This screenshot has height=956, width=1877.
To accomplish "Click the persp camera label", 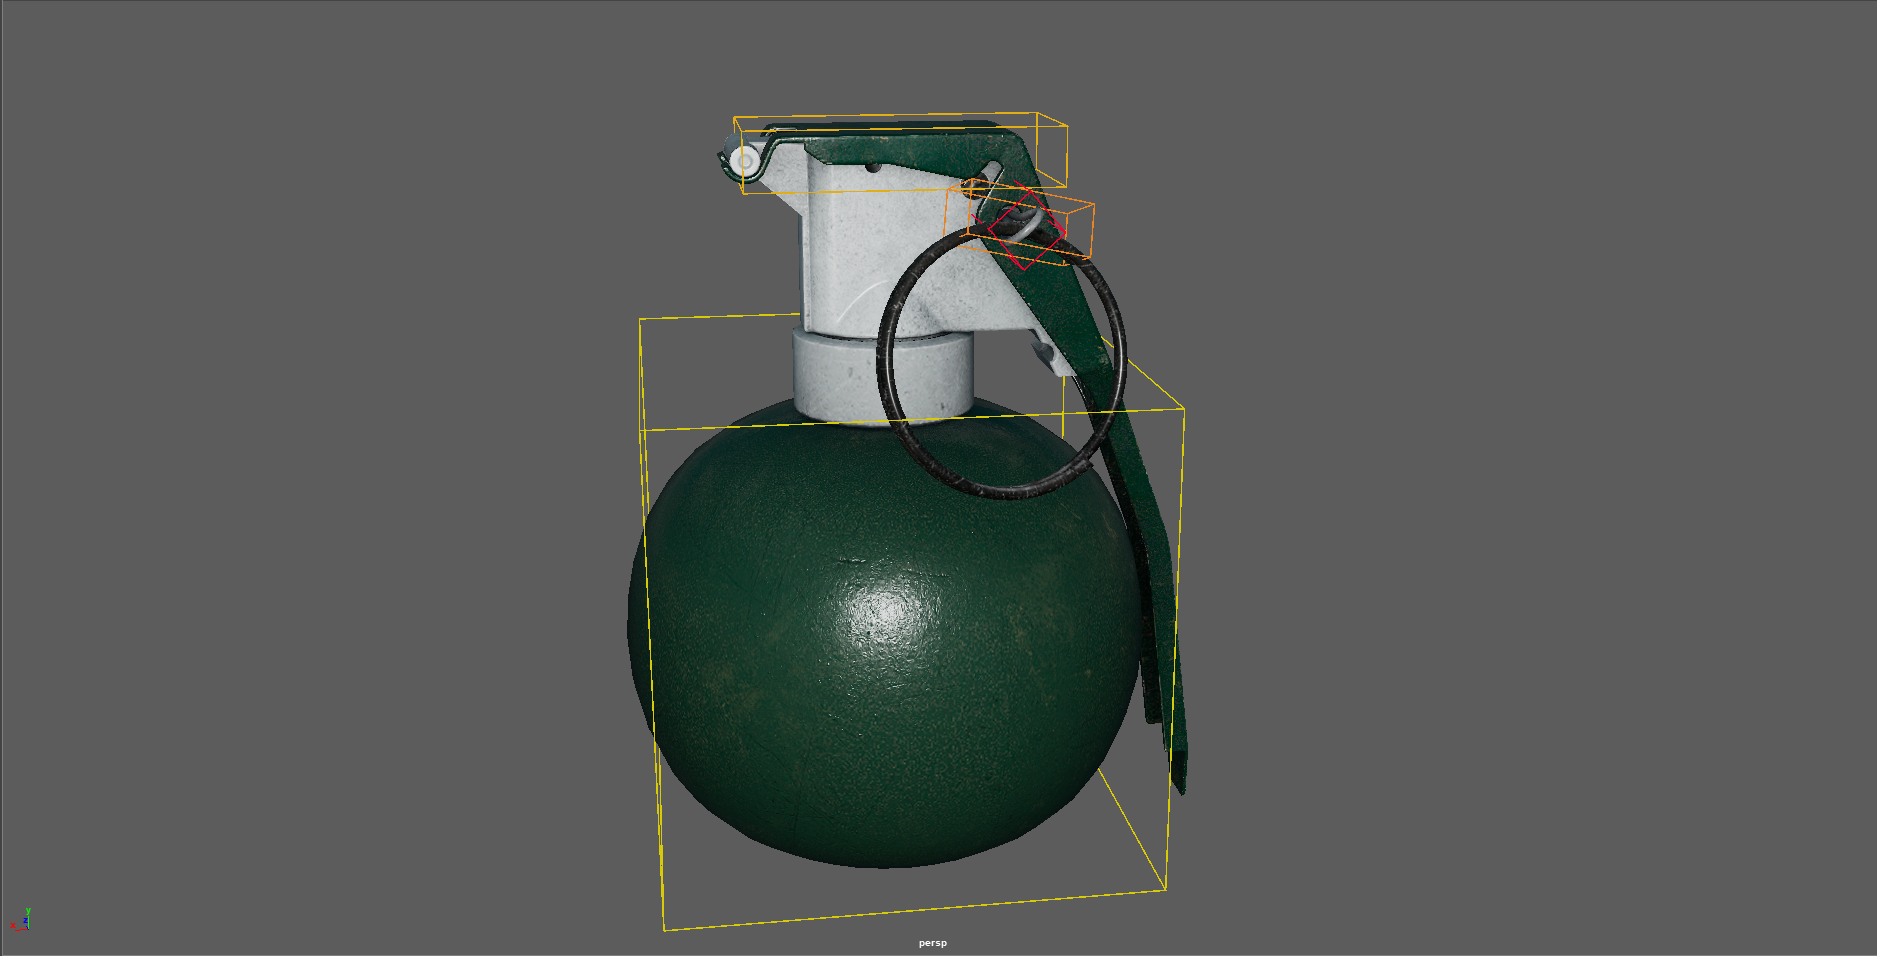I will tap(932, 943).
